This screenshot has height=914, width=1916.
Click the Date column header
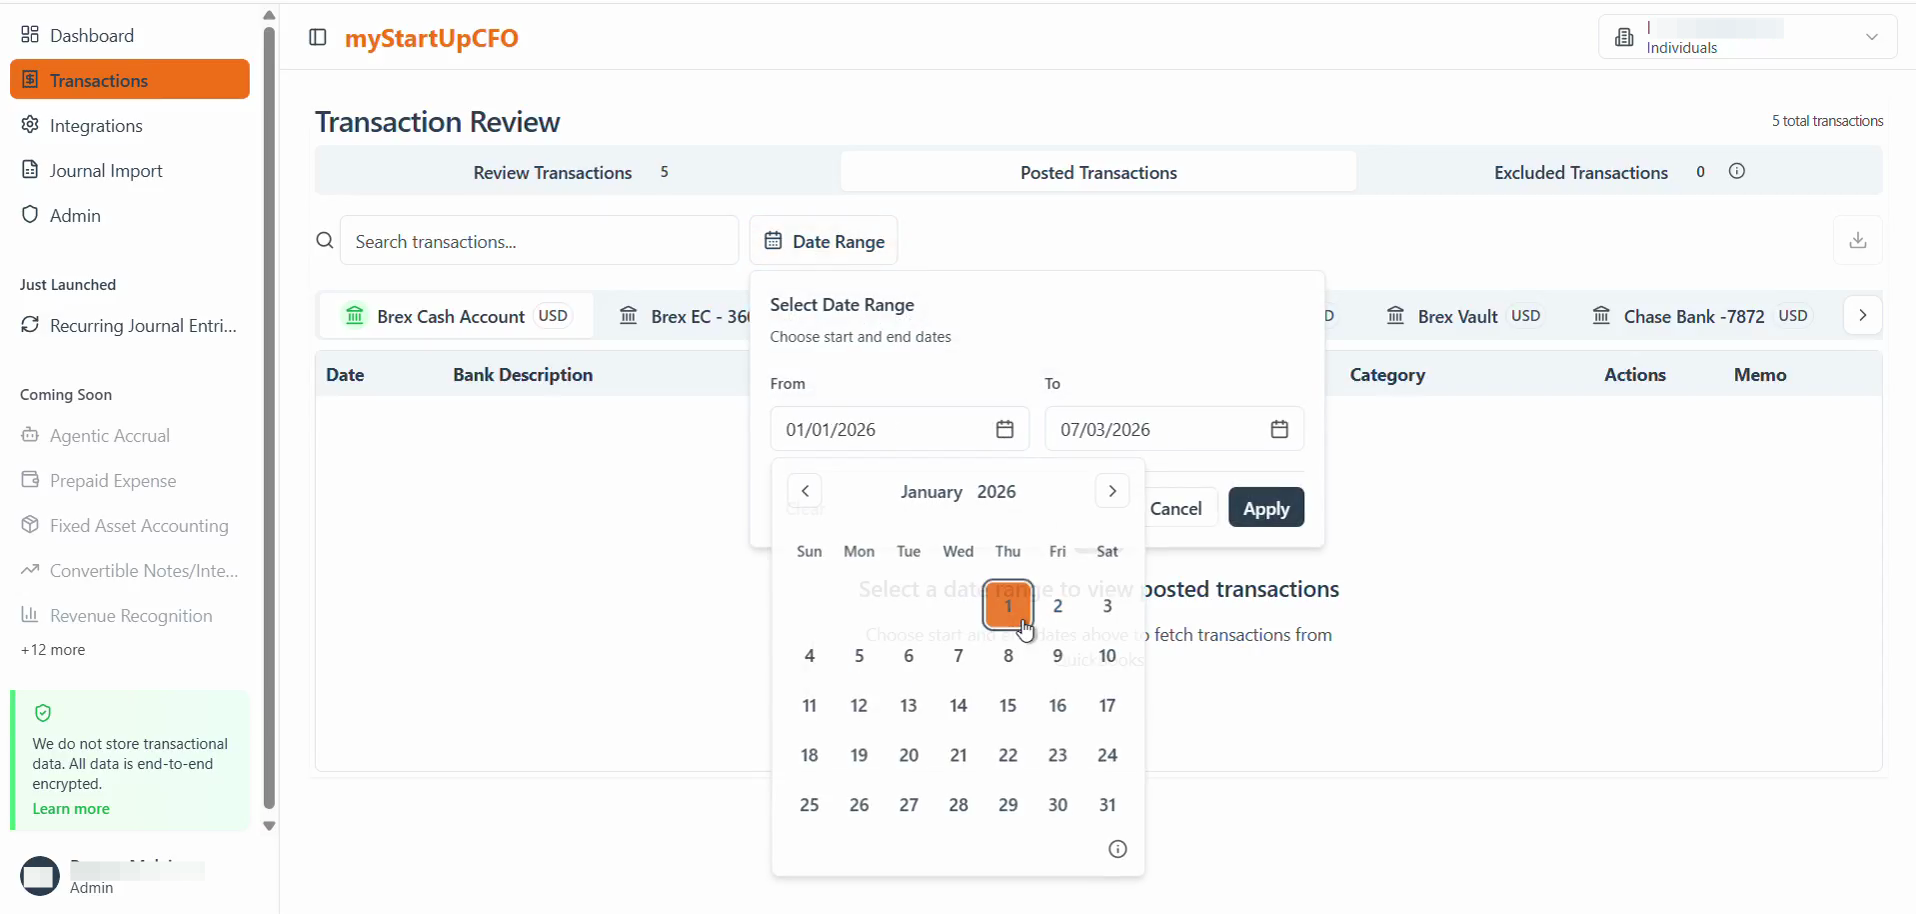(x=345, y=375)
